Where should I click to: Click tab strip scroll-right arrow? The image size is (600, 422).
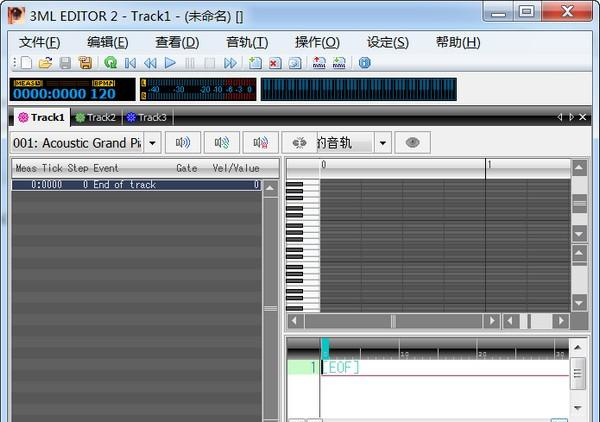(x=571, y=117)
